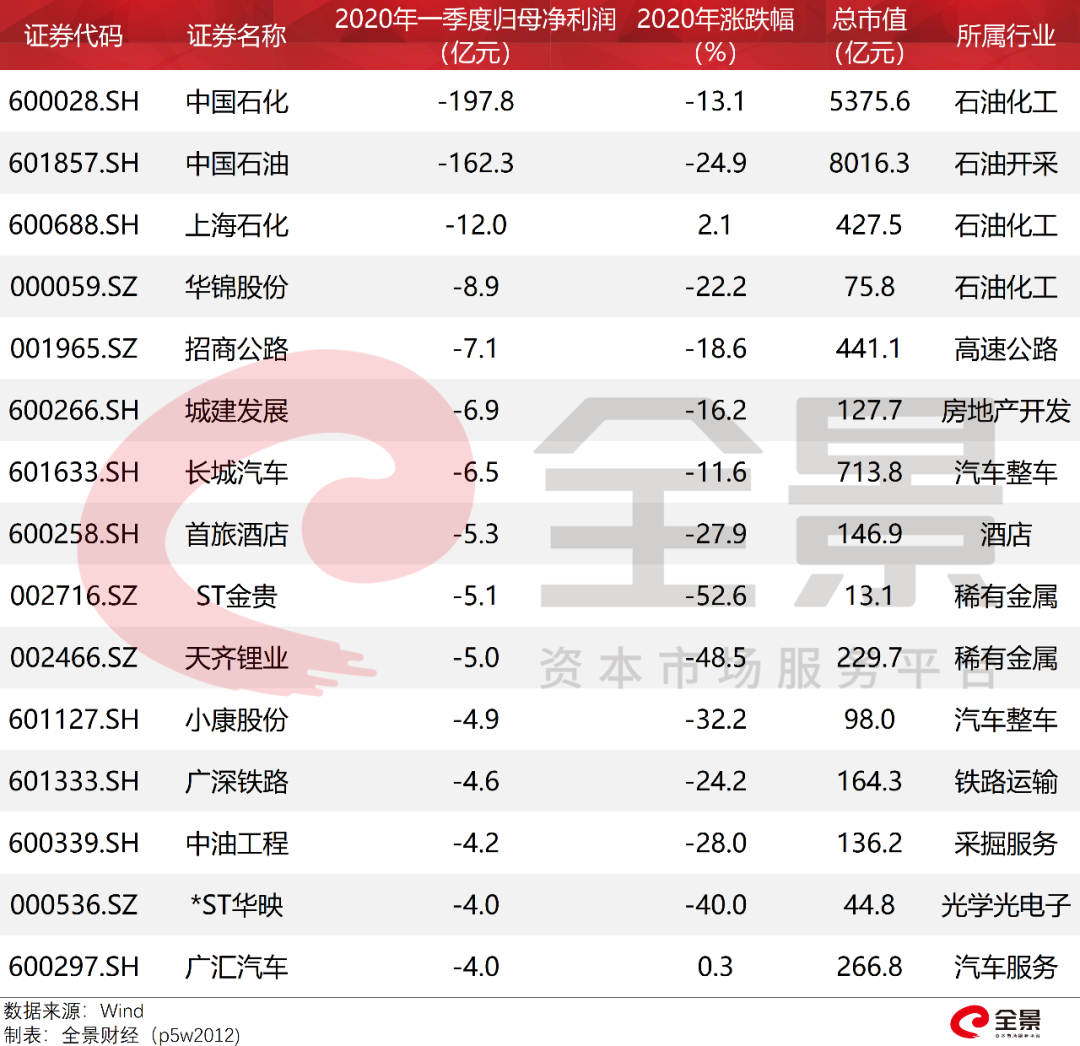The height and width of the screenshot is (1046, 1080).
Task: Click the 石油开采 industry cell
Action: point(1006,164)
